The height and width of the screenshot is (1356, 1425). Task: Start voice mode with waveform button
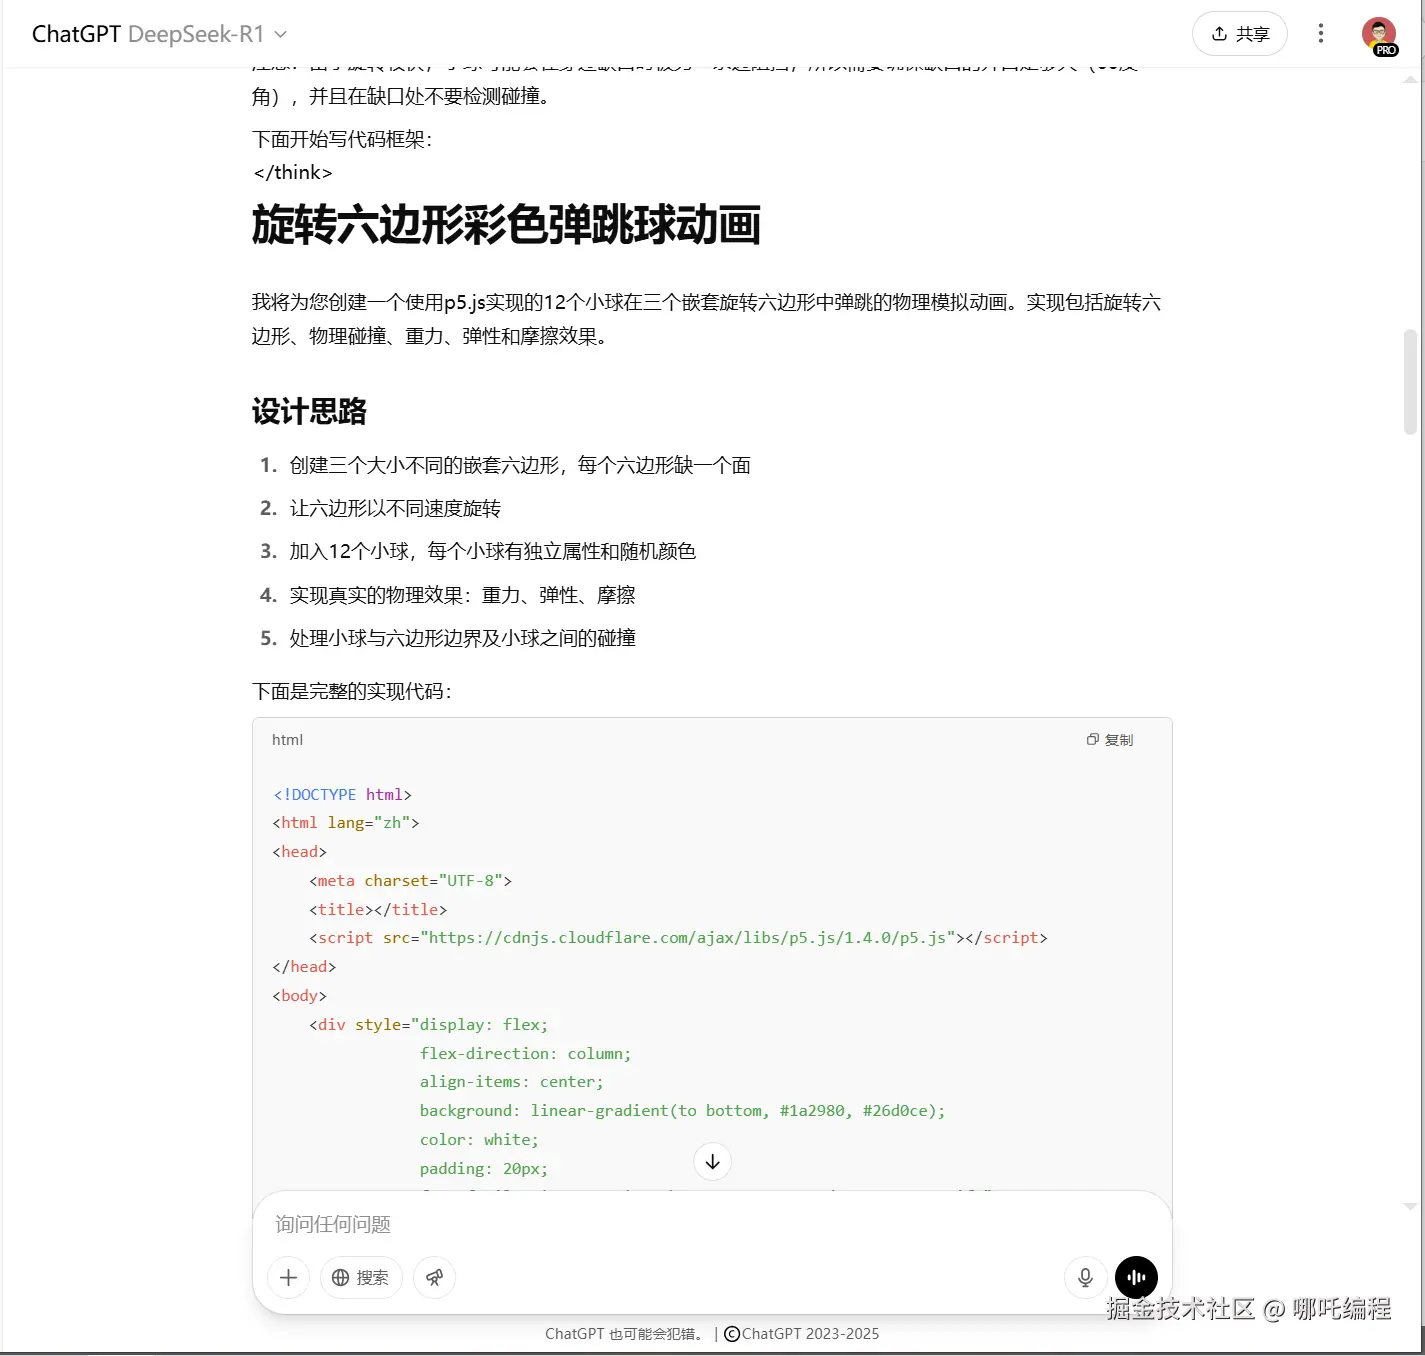(x=1136, y=1277)
